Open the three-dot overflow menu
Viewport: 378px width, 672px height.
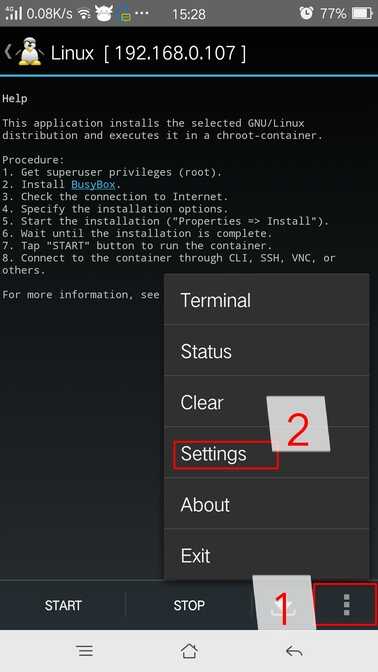point(347,605)
